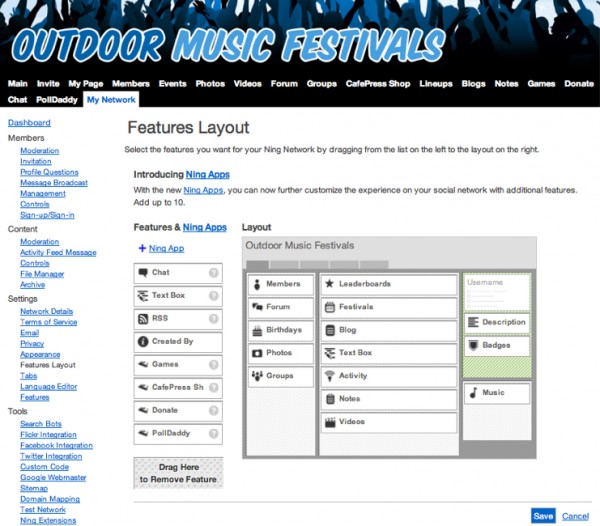Add a Ning App

tap(166, 249)
